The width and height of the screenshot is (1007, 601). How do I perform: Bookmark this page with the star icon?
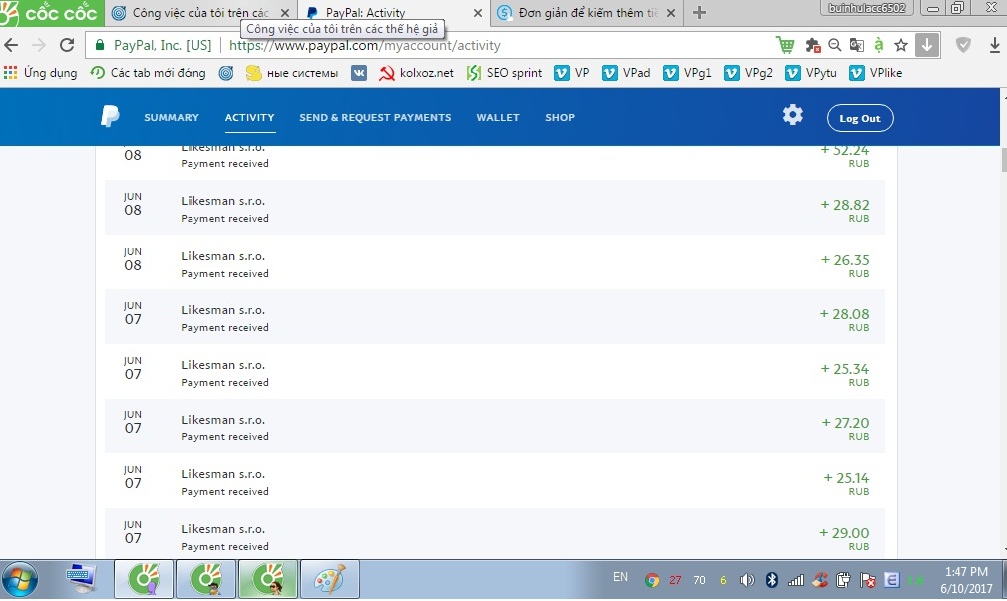coord(901,45)
